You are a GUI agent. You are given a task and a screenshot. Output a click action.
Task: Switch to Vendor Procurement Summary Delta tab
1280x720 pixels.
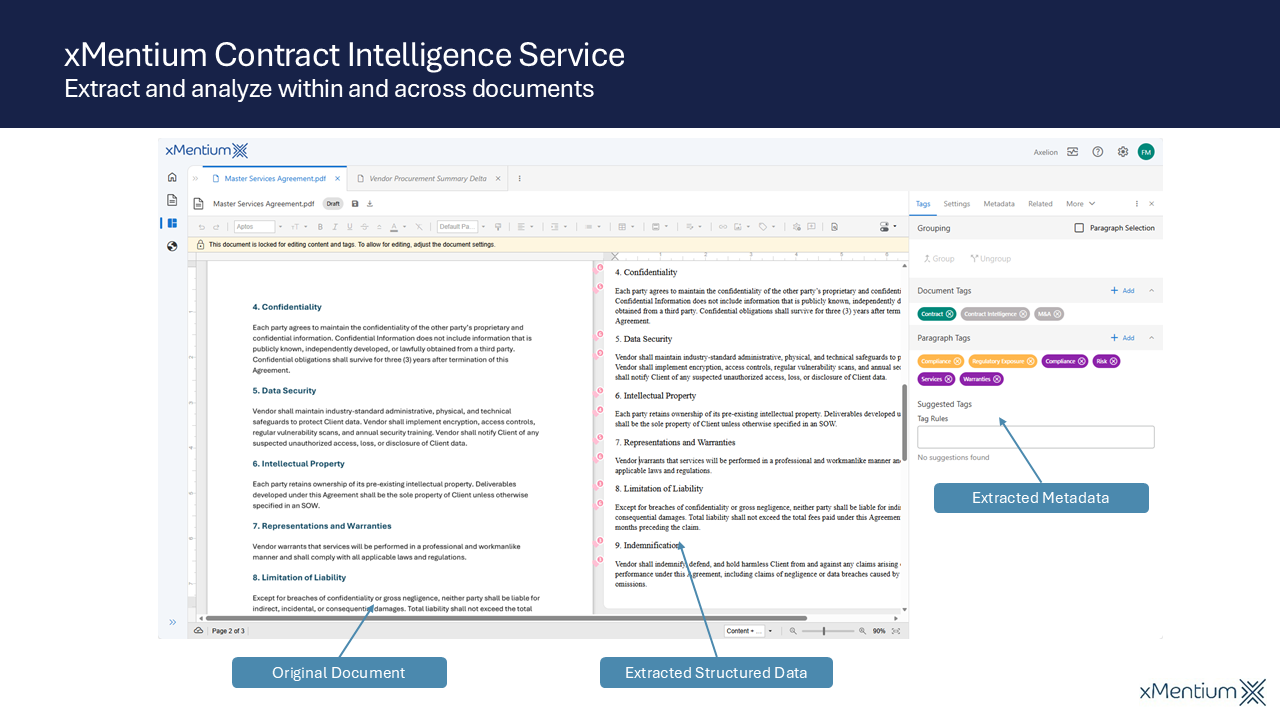click(x=428, y=179)
